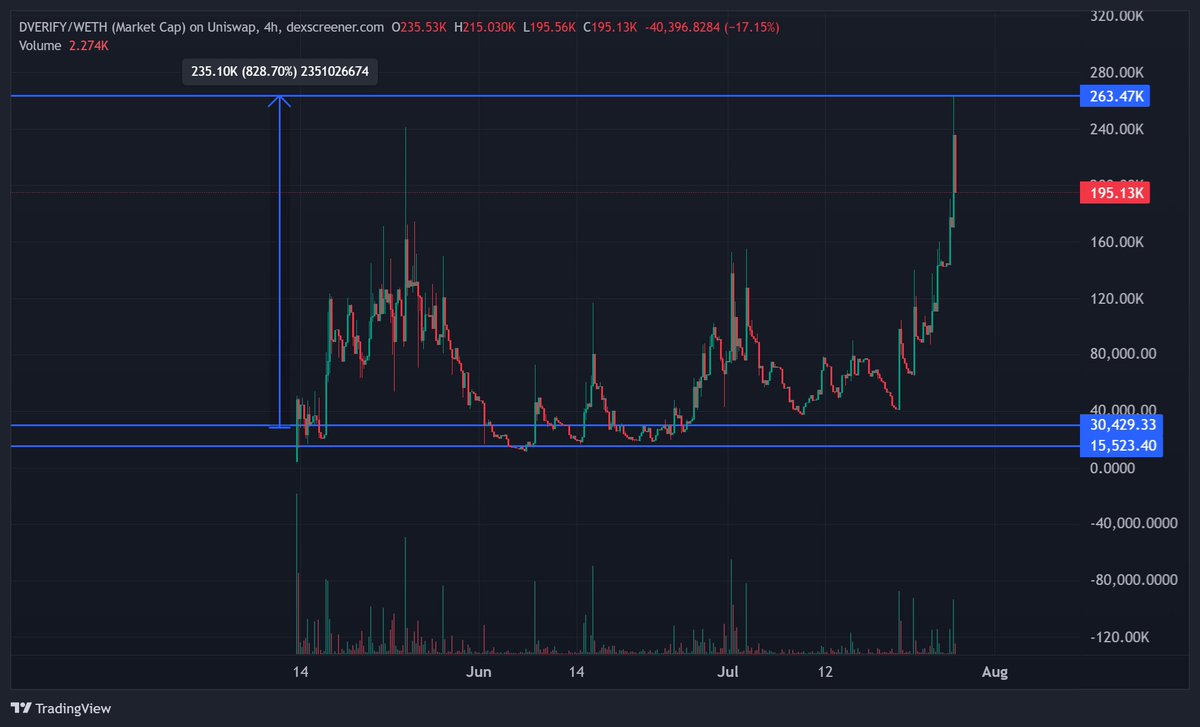This screenshot has height=727, width=1200.
Task: Click Aug on the time axis
Action: 995,672
